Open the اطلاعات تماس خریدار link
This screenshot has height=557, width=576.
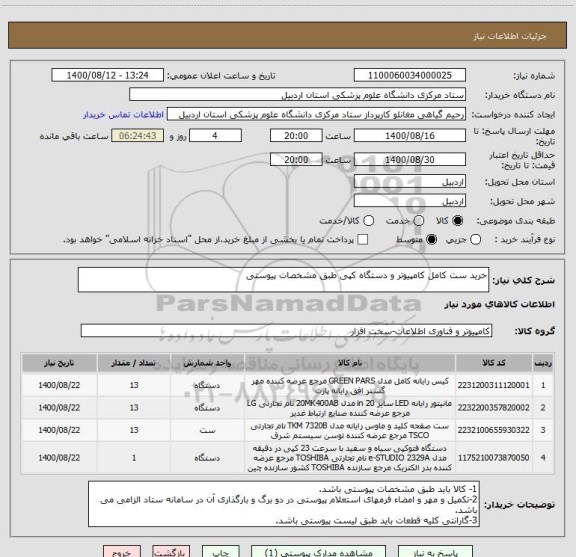click(x=123, y=115)
